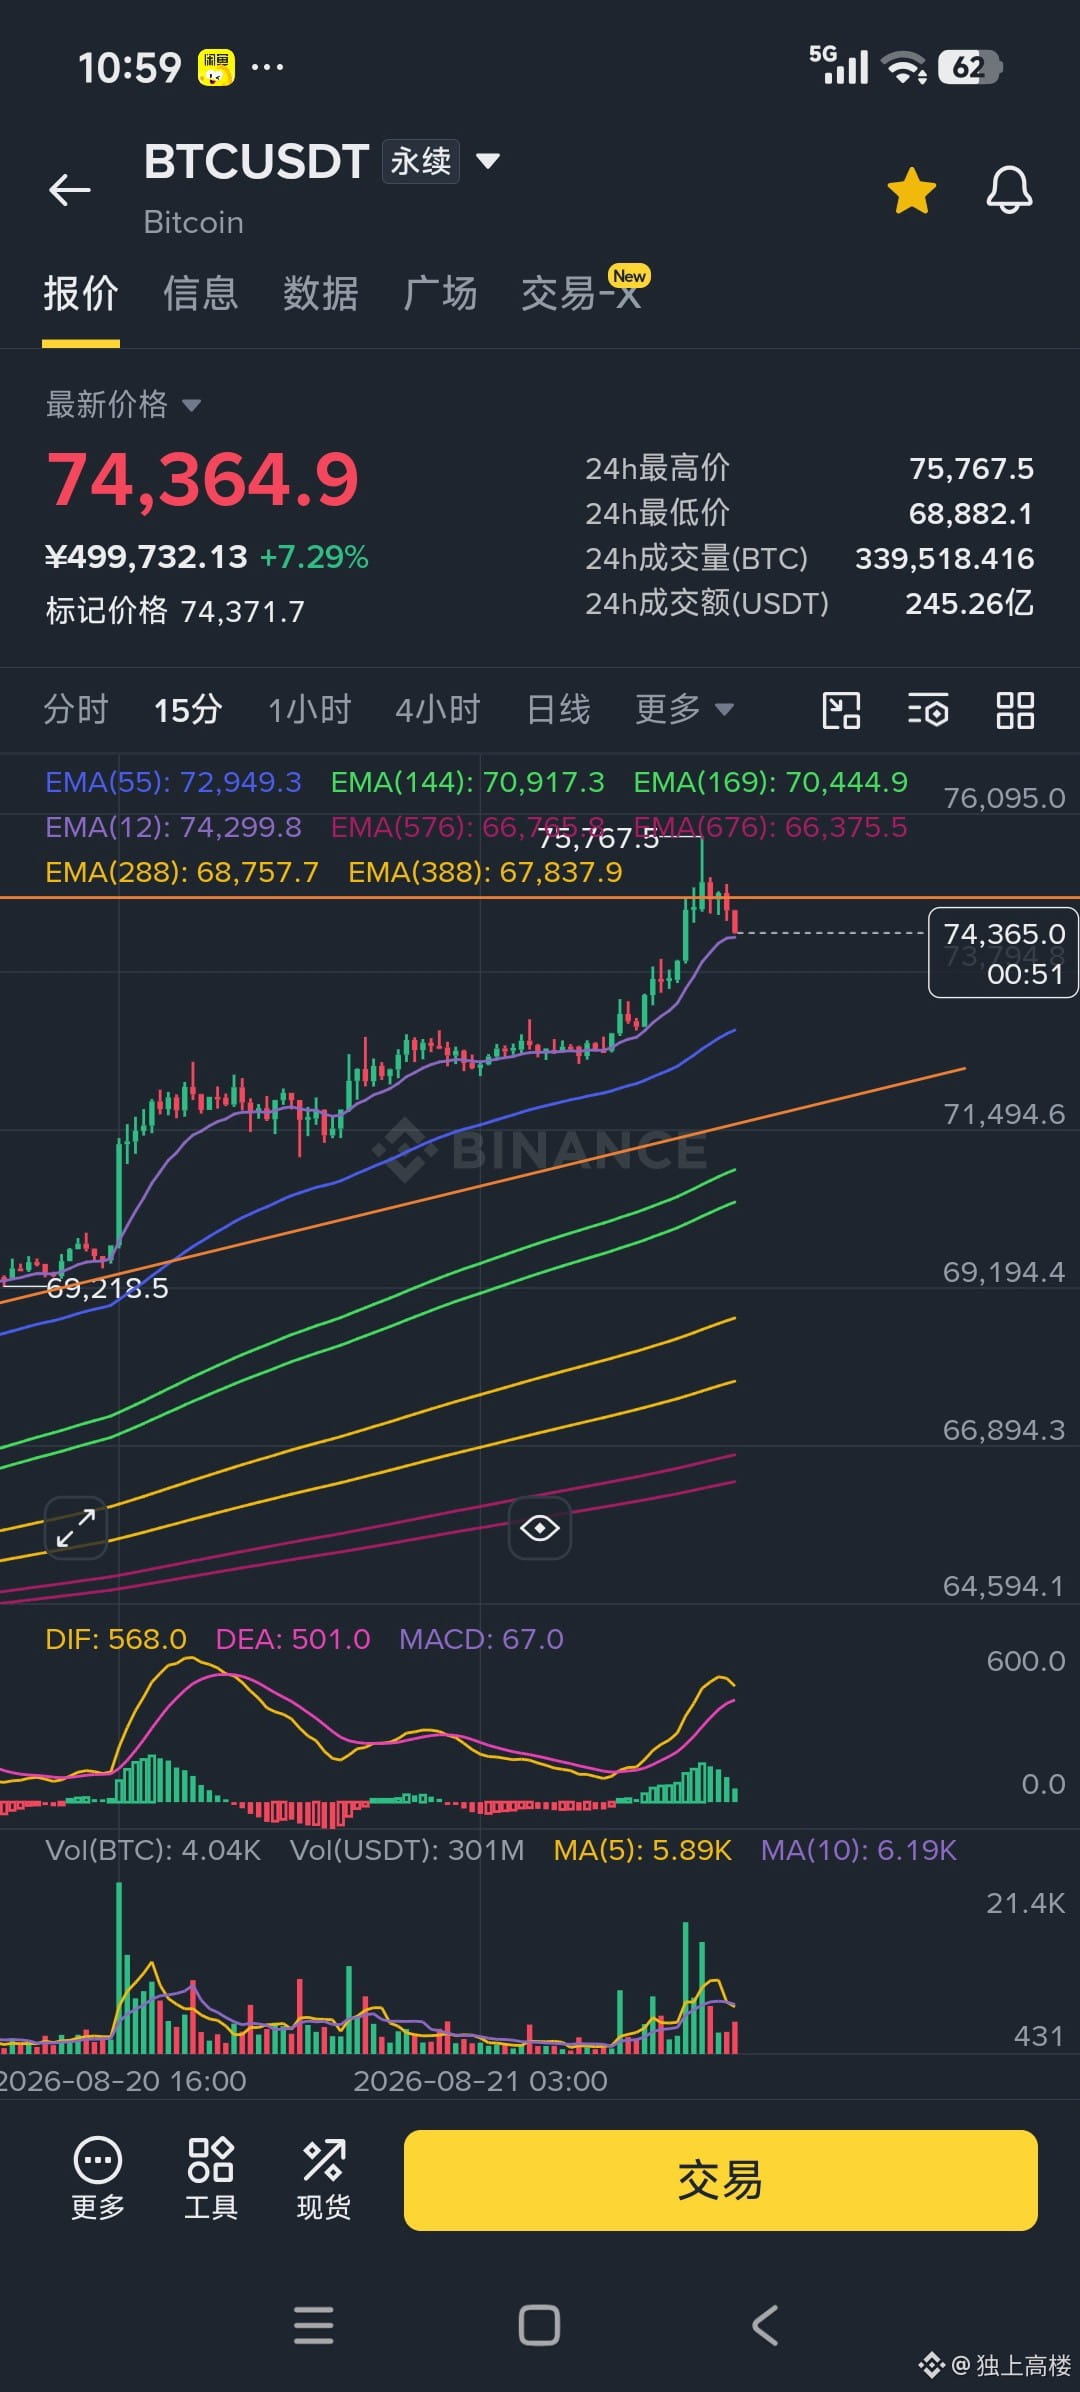Expand the 更多 intervals dropdown
This screenshot has height=2392, width=1080.
(685, 710)
